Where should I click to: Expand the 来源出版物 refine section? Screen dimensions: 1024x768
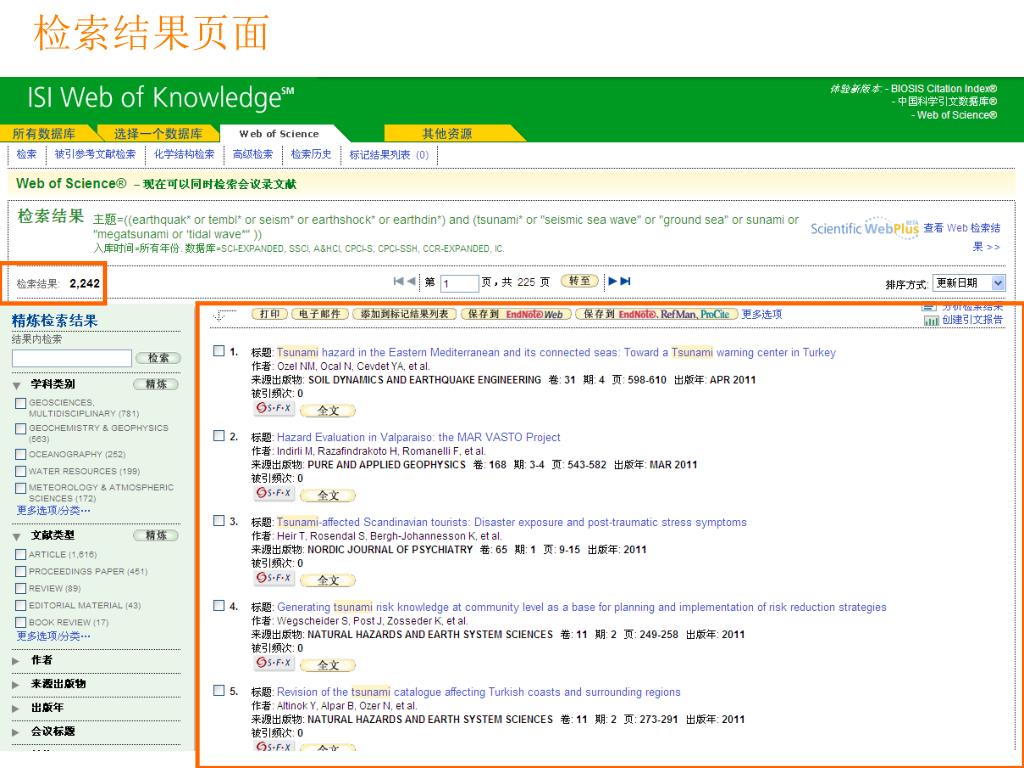click(x=16, y=685)
